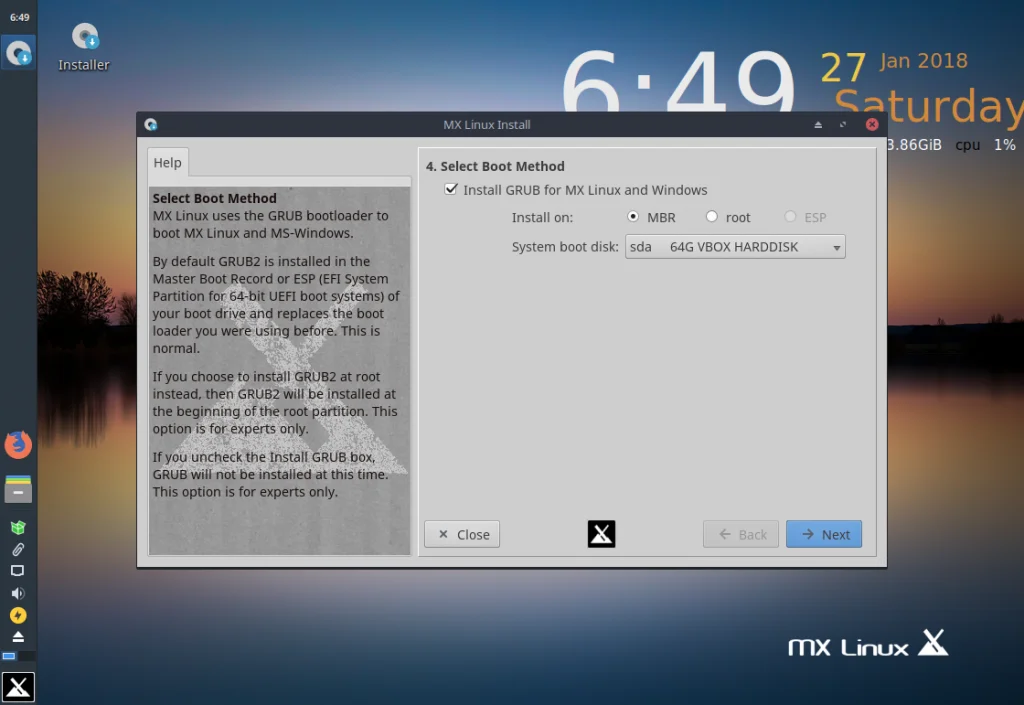The height and width of the screenshot is (705, 1024).
Task: Proceed with the Next button
Action: pos(824,534)
